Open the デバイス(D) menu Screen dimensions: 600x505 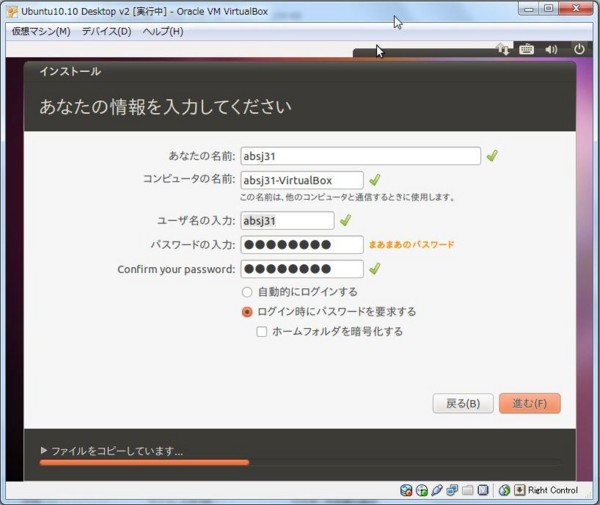(106, 31)
